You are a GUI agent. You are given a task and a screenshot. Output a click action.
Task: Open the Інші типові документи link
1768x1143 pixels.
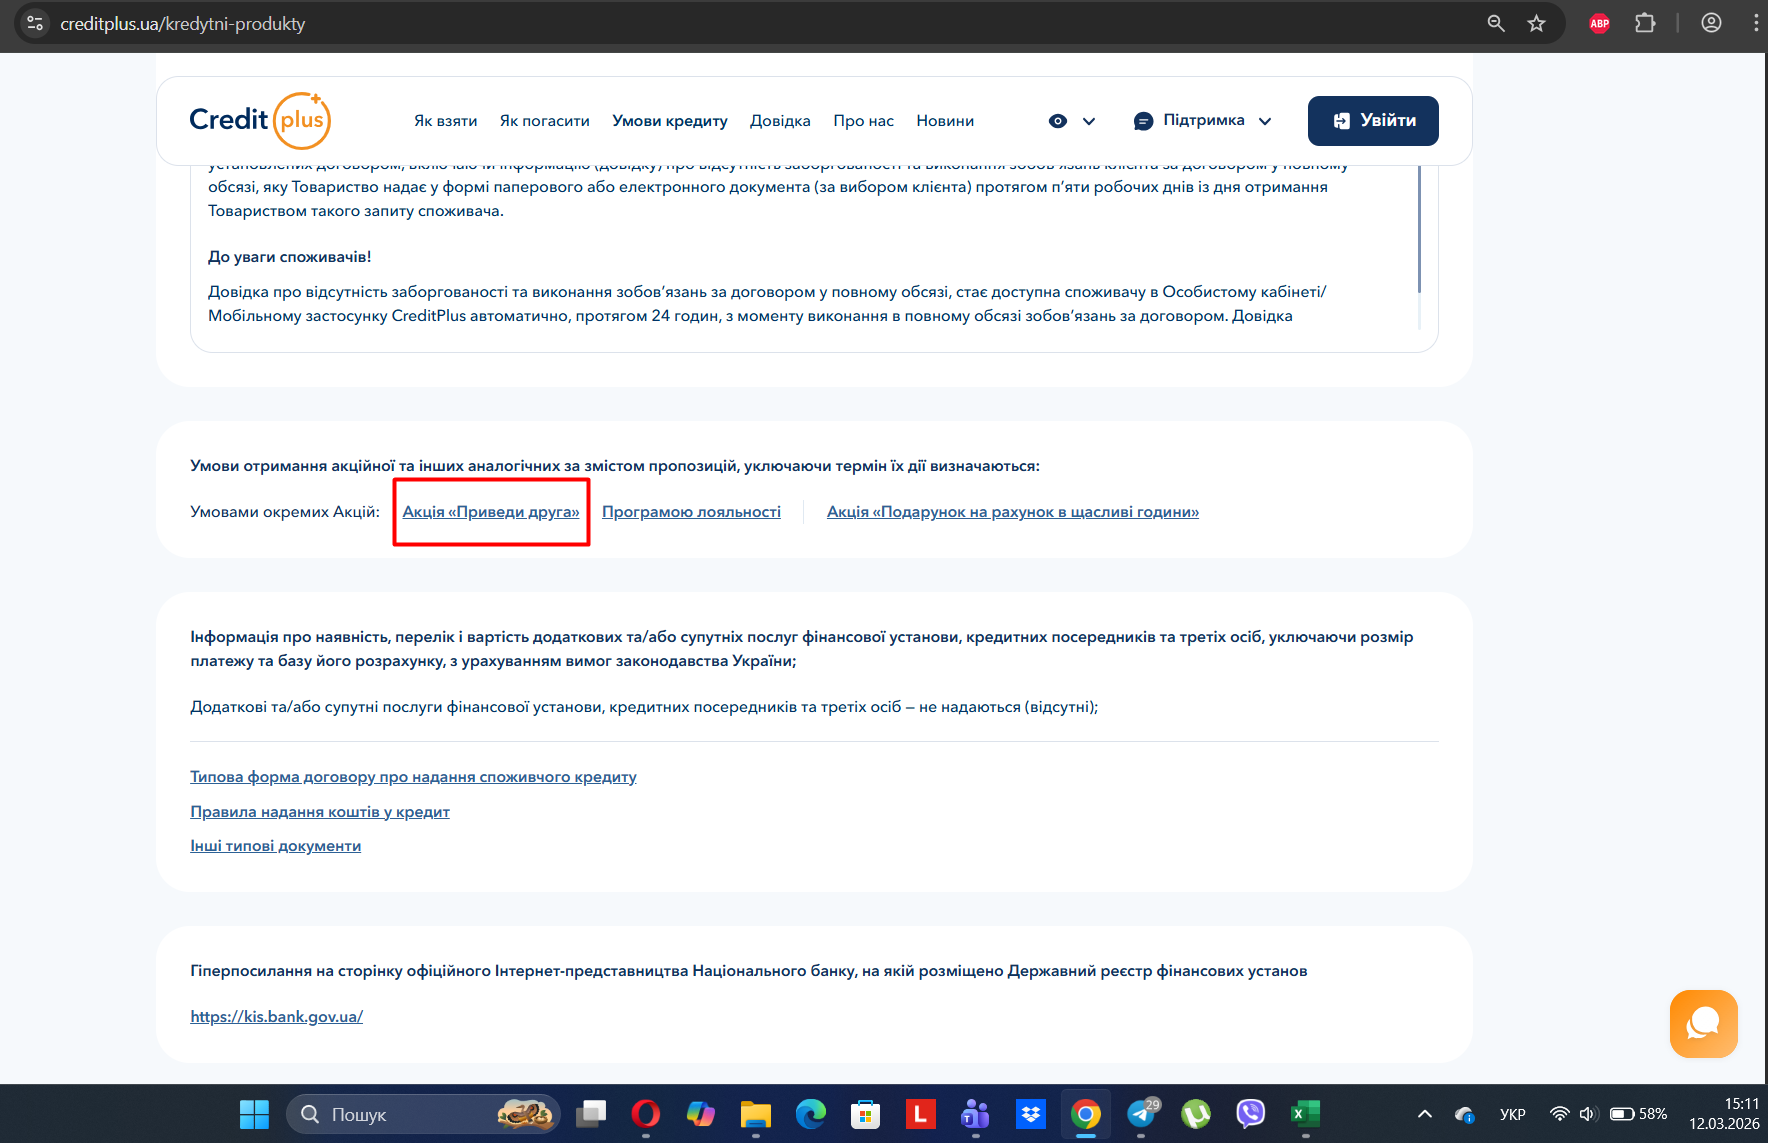point(276,846)
